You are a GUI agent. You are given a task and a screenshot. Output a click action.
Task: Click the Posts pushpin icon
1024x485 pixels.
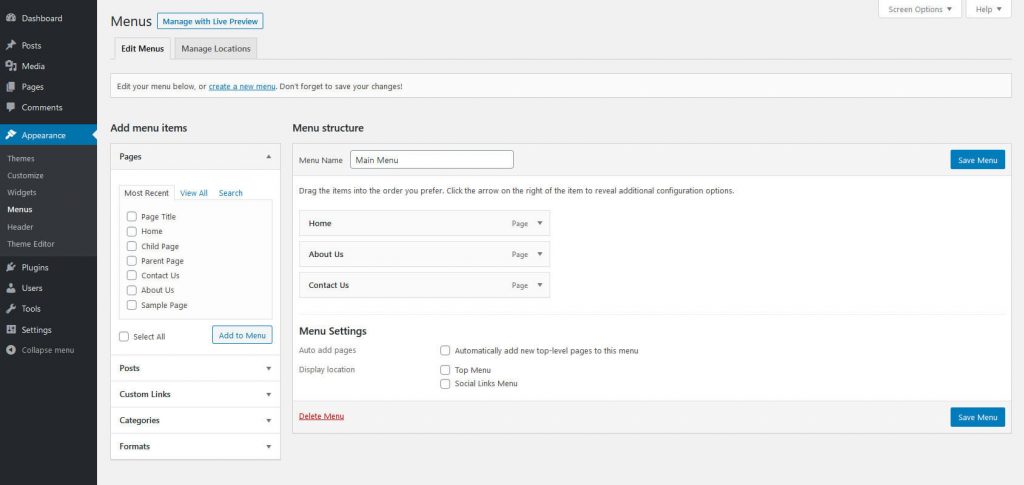point(10,46)
